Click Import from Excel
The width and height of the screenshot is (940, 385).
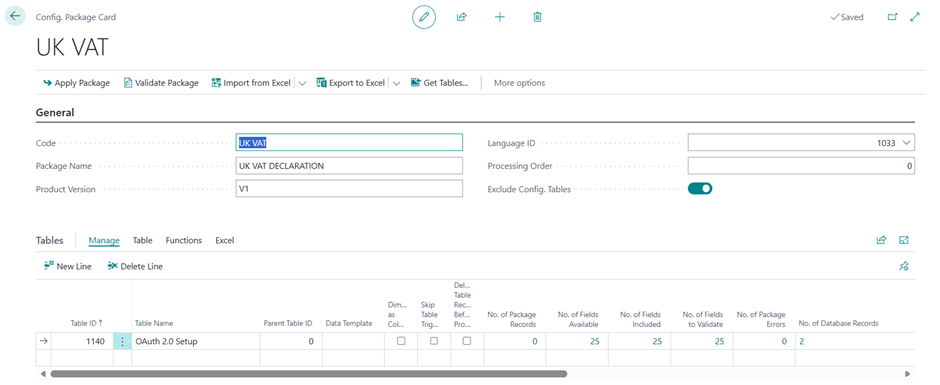coord(251,83)
